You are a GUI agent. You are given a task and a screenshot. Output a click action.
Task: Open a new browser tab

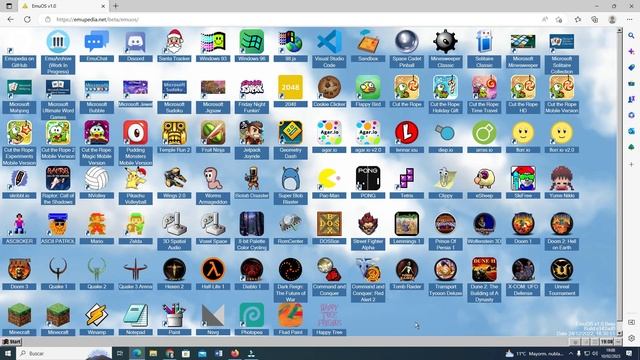pos(116,6)
